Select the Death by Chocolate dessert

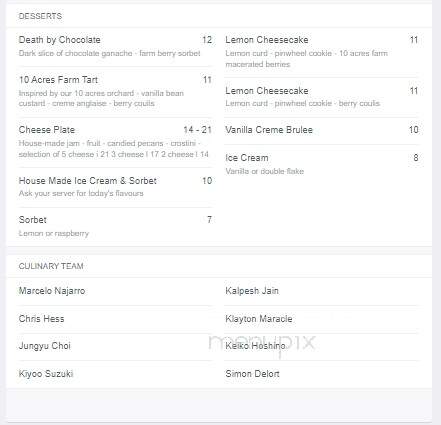(x=115, y=46)
